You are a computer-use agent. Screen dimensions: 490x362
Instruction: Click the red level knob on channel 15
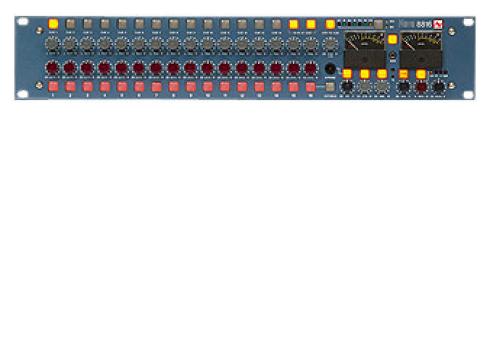293,68
